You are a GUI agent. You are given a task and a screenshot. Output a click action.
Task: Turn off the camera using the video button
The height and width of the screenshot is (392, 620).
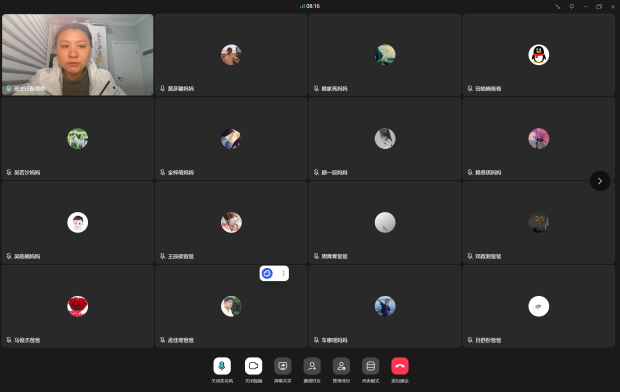point(253,366)
